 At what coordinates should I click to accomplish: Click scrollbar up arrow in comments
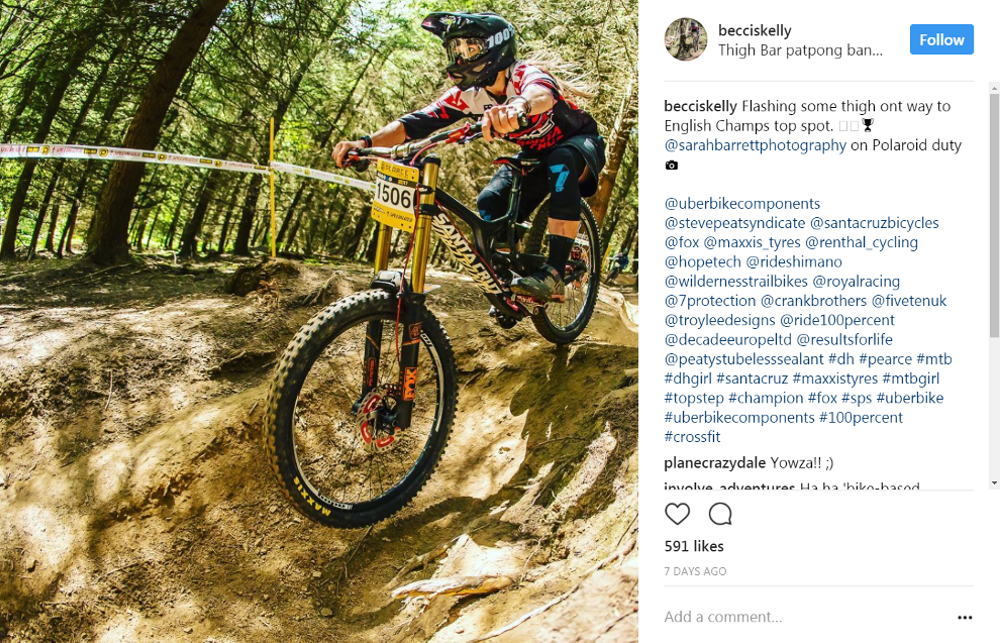pos(994,87)
